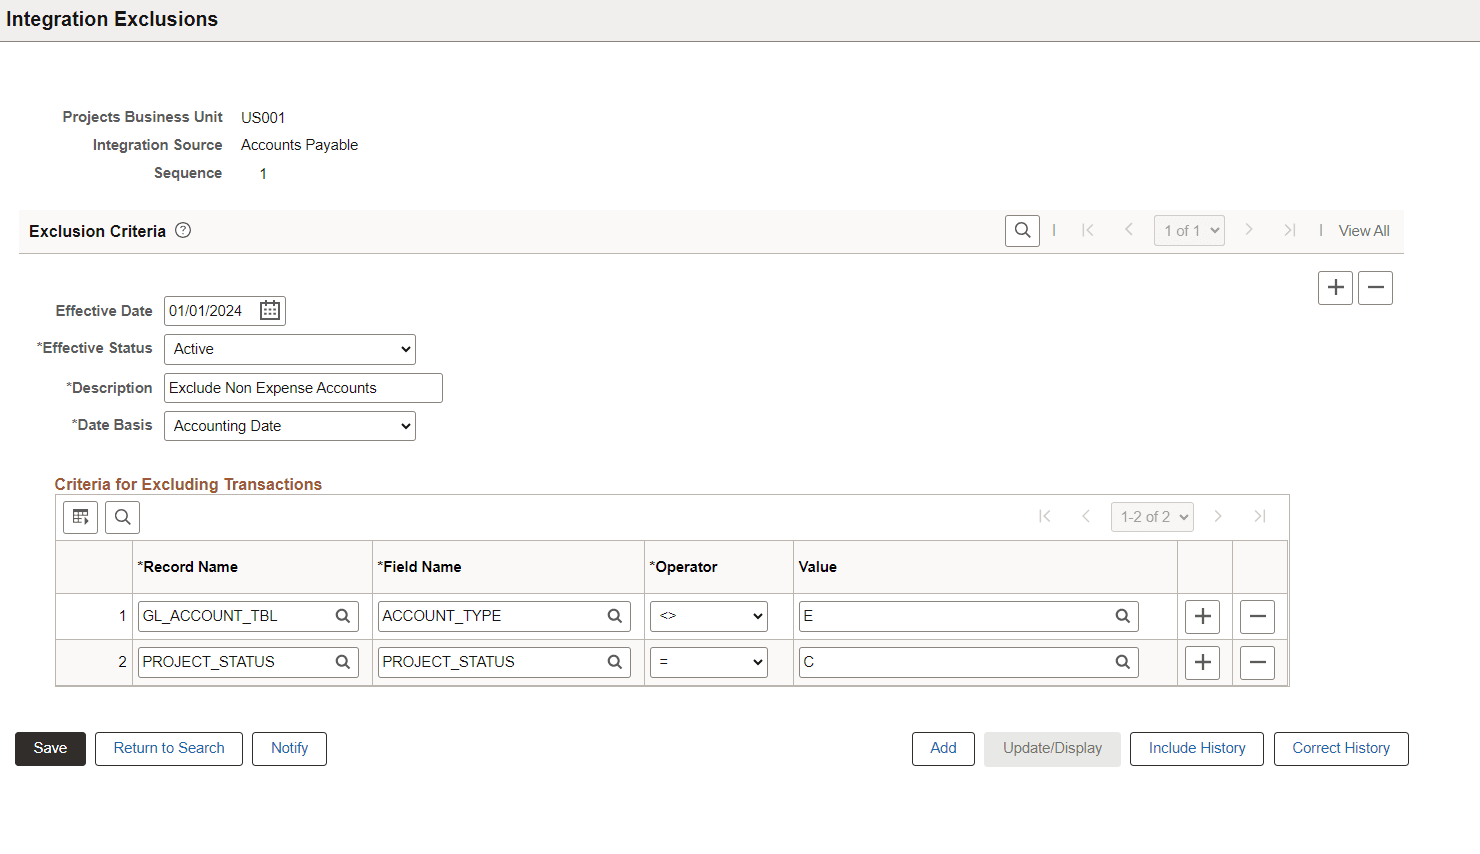This screenshot has width=1480, height=854.
Task: Look up Value for row with E
Action: (x=1123, y=616)
